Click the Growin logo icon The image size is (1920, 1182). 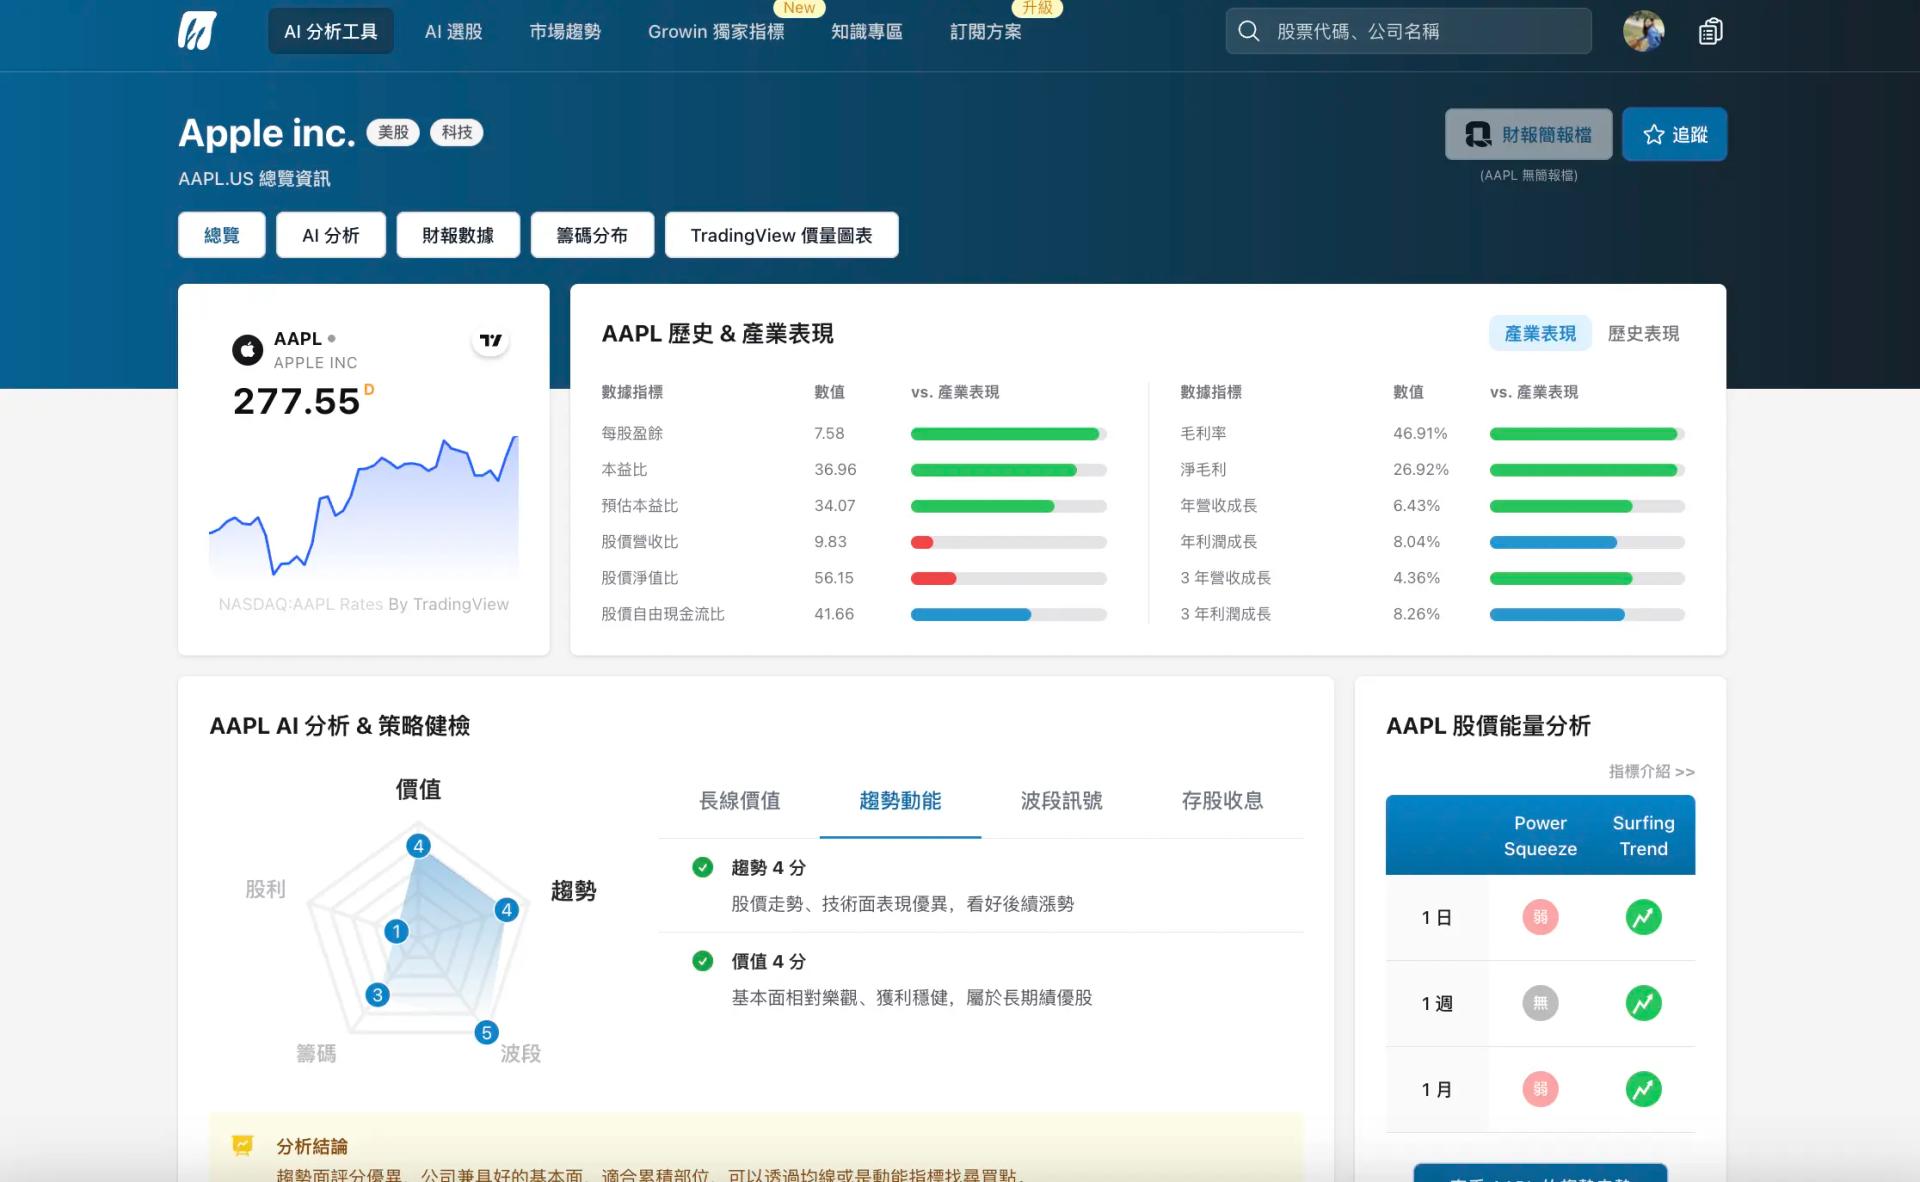tap(197, 31)
